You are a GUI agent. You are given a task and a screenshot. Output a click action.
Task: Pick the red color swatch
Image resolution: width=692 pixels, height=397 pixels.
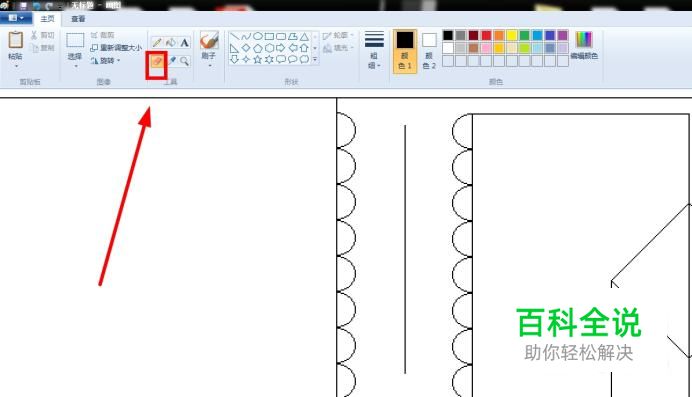[486, 35]
